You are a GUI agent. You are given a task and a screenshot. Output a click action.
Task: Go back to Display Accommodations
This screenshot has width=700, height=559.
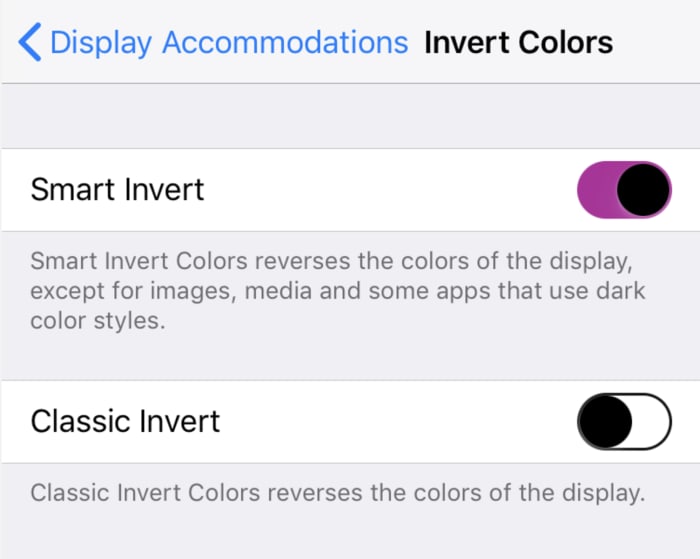pyautogui.click(x=213, y=42)
